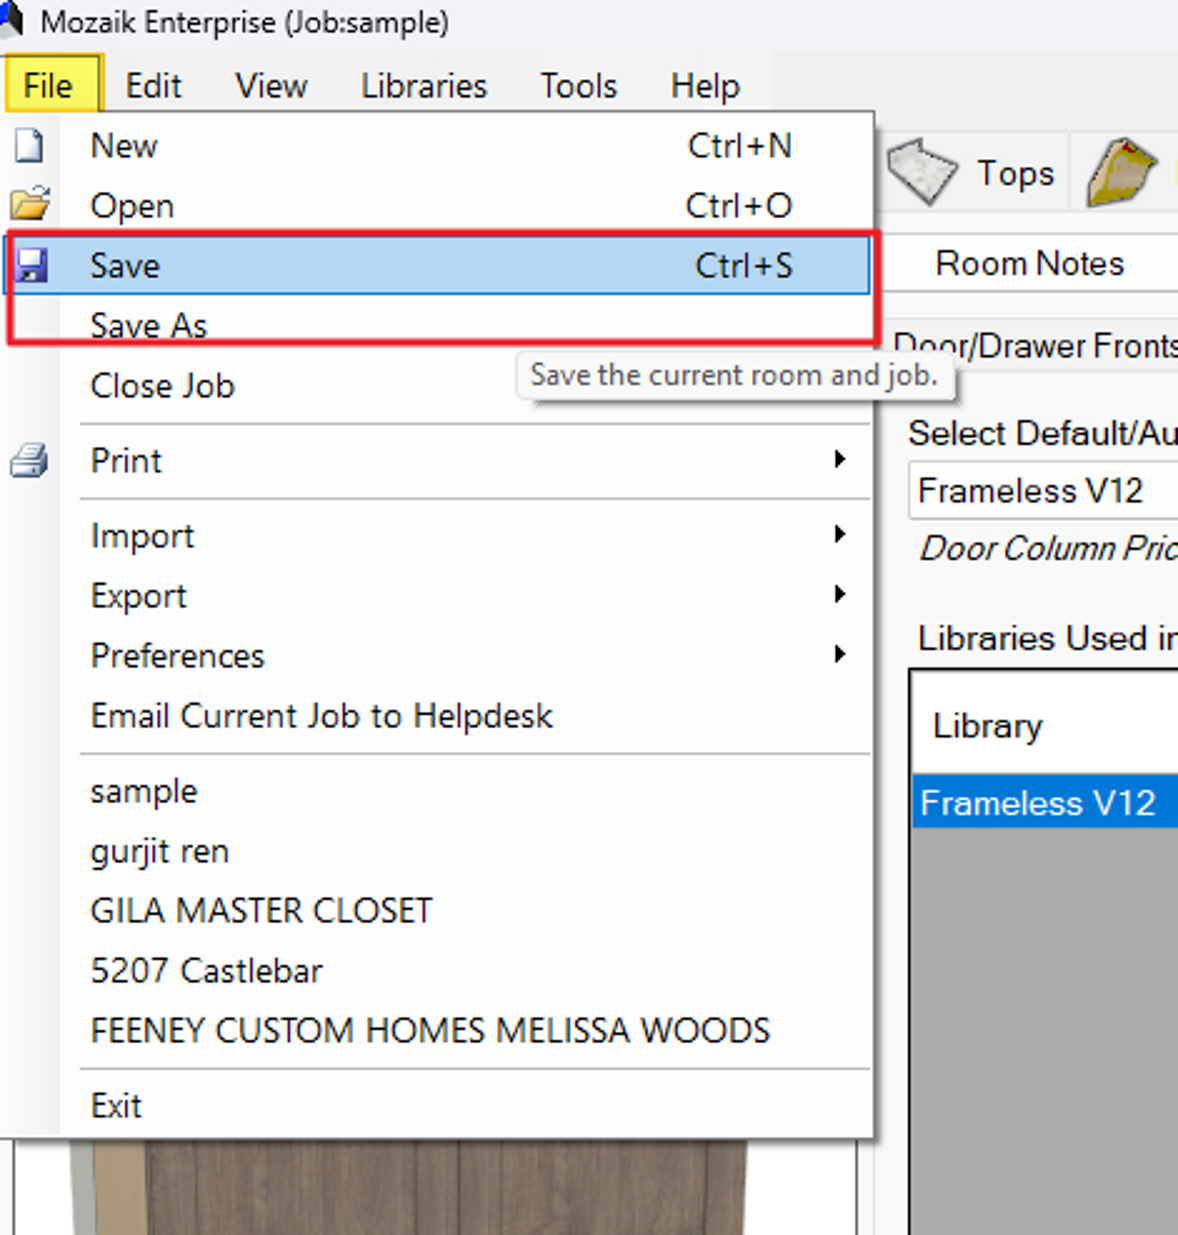
Task: Open the Libraries menu
Action: [x=424, y=86]
